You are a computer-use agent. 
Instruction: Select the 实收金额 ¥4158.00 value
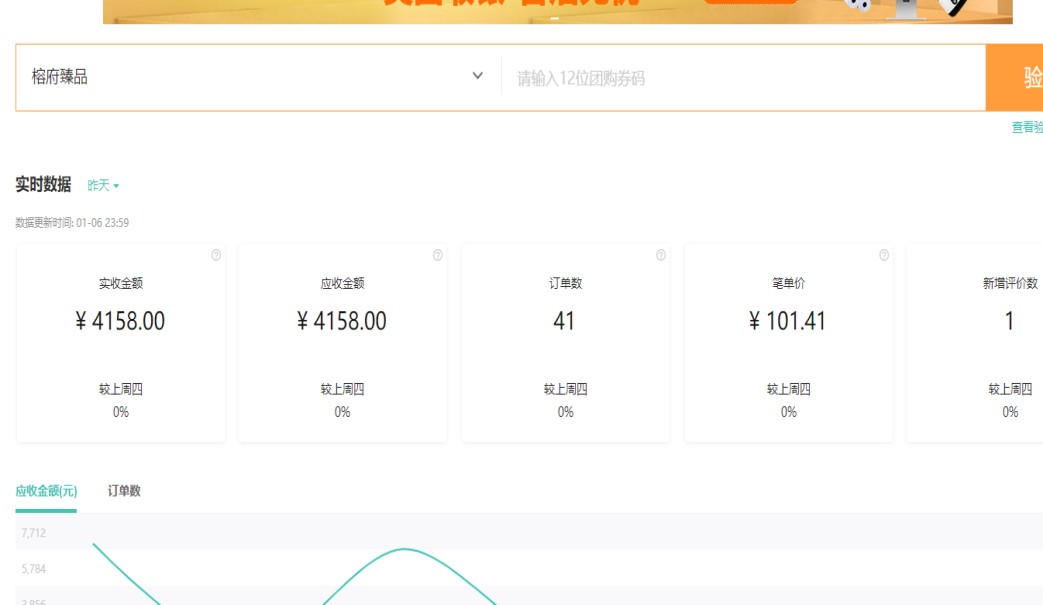point(121,321)
